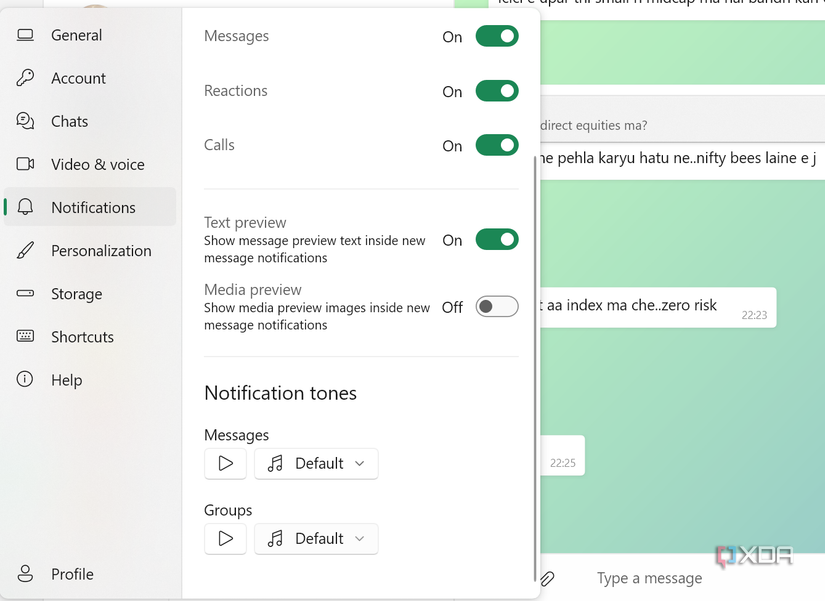Click the message about nifty bees
This screenshot has width=825, height=601.
point(682,158)
